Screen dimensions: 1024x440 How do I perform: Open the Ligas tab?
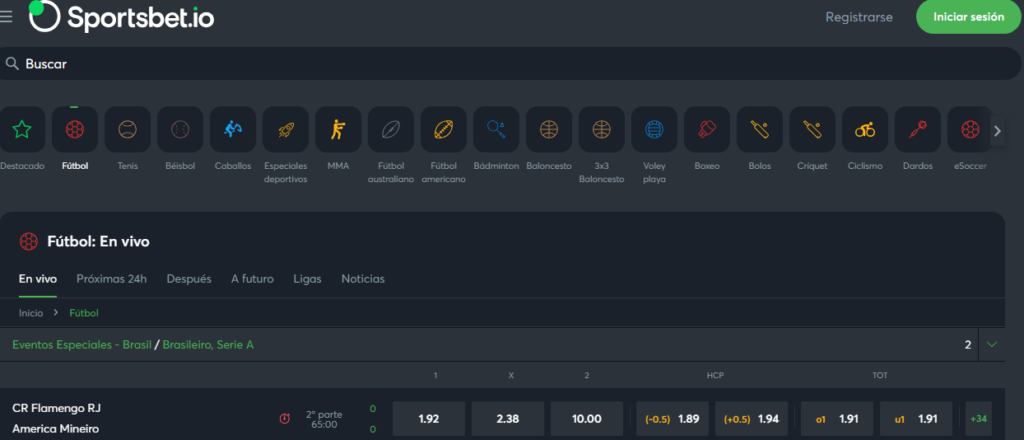pos(307,279)
